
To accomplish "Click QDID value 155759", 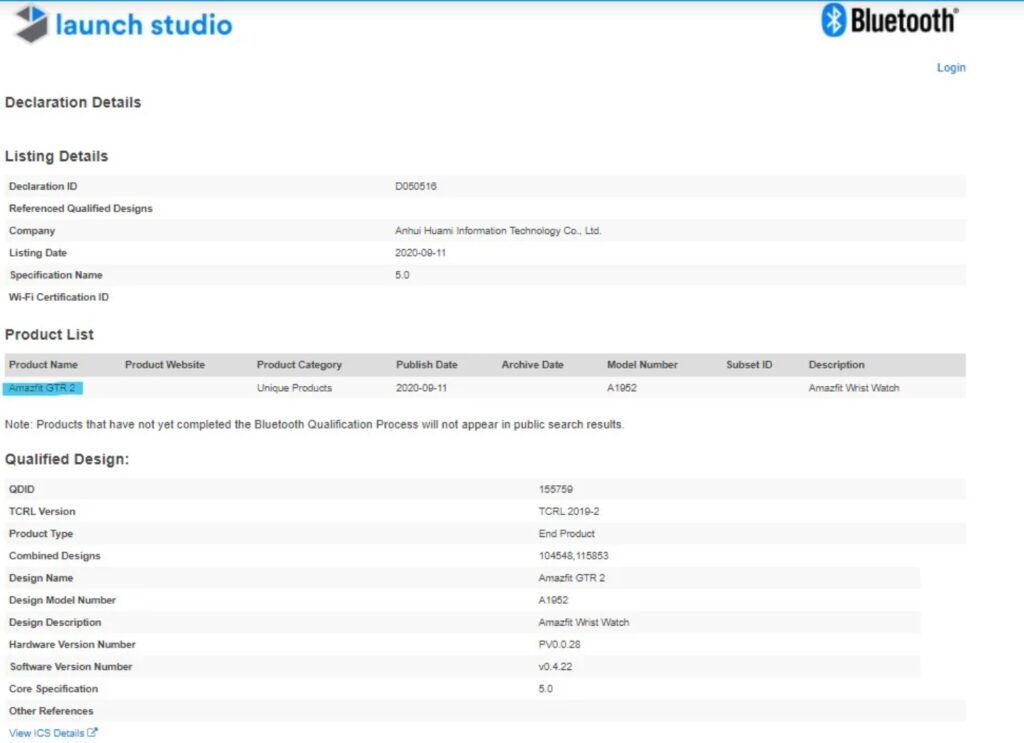I will click(556, 489).
